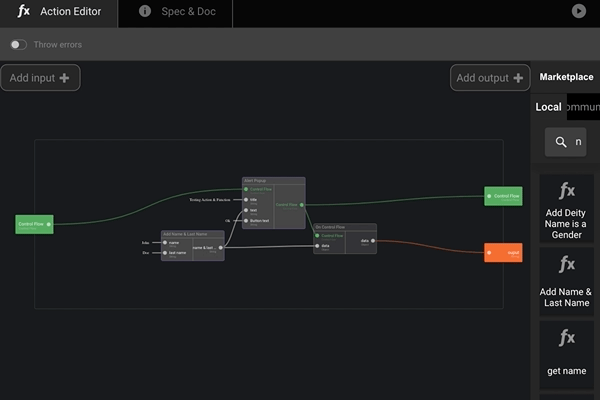The width and height of the screenshot is (600, 400).
Task: Click the play button in top right
Action: (x=579, y=11)
